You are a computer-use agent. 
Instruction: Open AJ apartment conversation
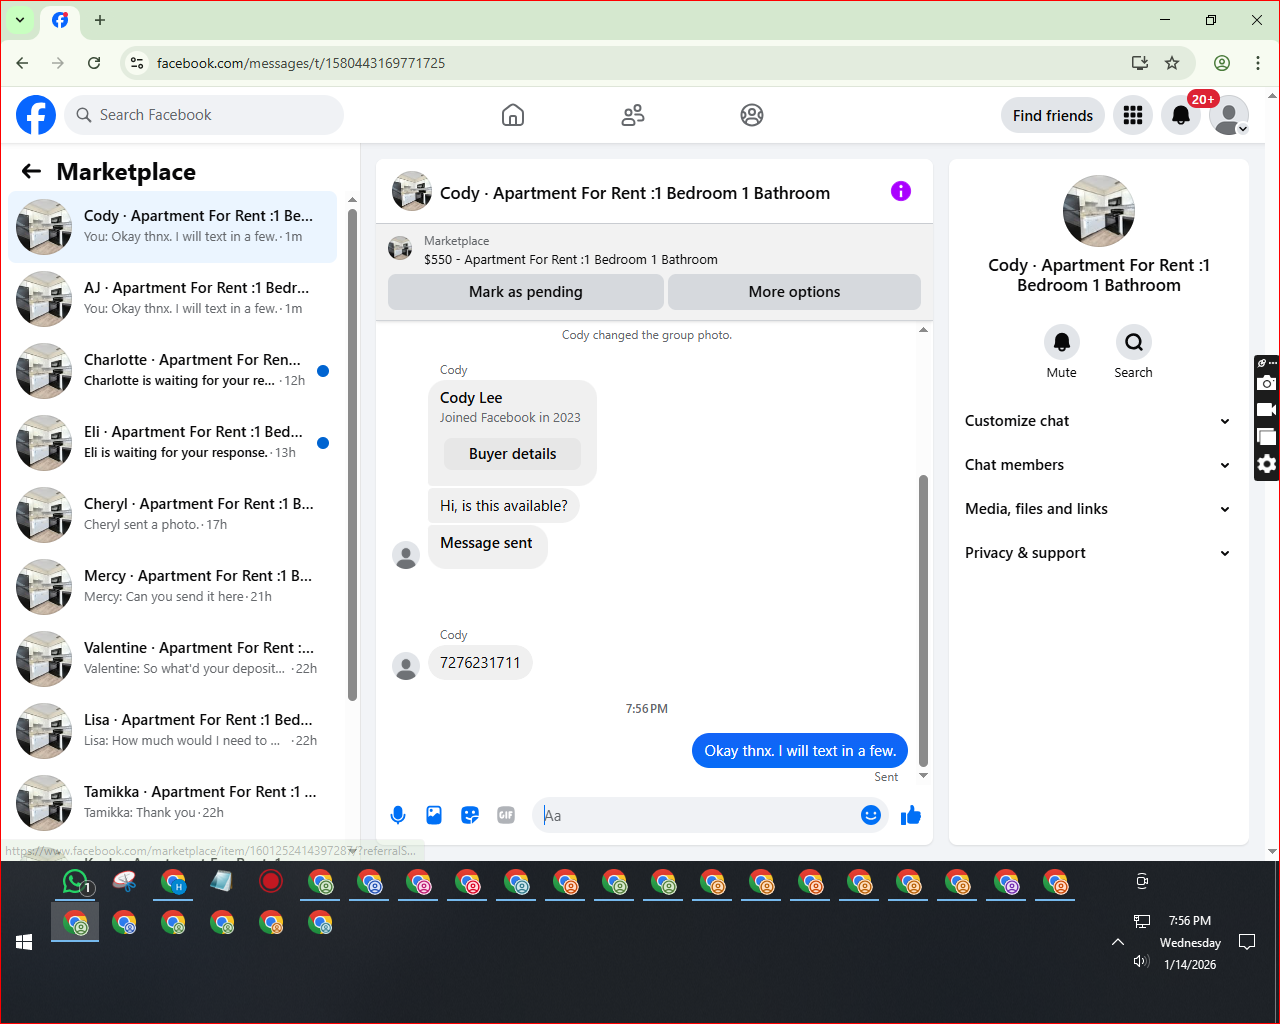point(172,299)
